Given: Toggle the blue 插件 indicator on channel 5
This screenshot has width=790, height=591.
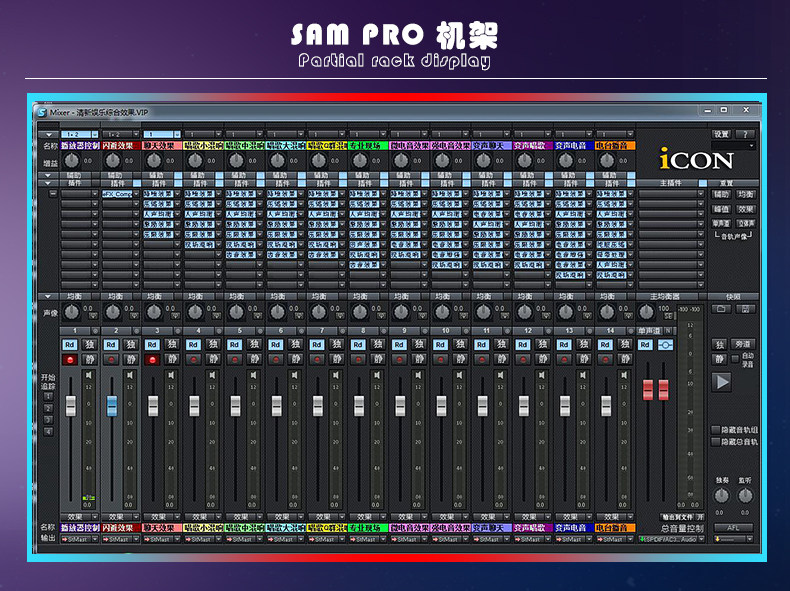Looking at the screenshot, I should click(x=260, y=183).
